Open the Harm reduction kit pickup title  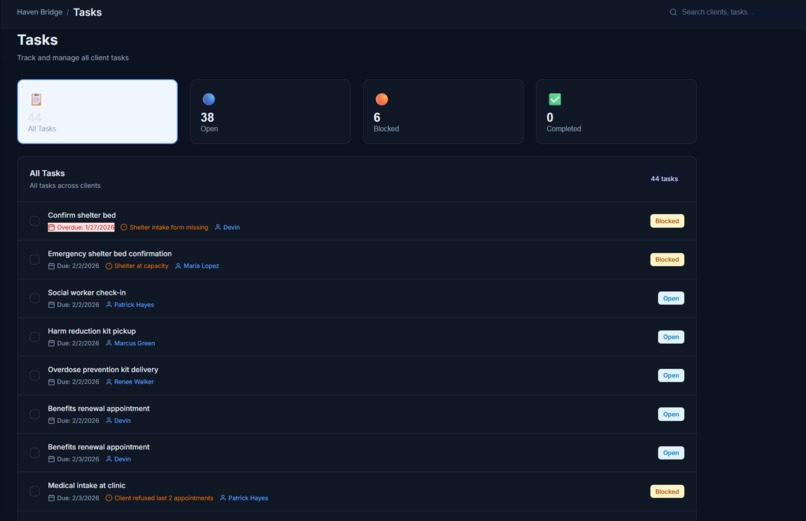[x=91, y=331]
